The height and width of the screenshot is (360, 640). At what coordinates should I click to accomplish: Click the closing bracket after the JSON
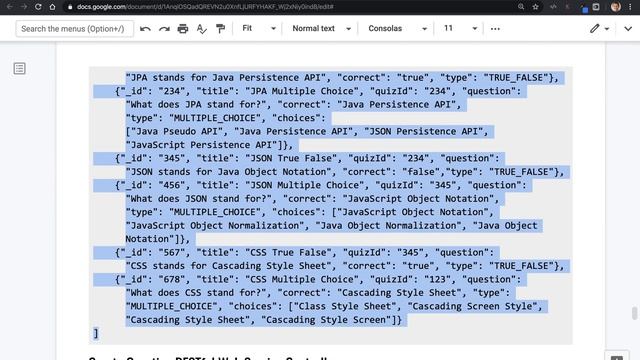pos(96,334)
